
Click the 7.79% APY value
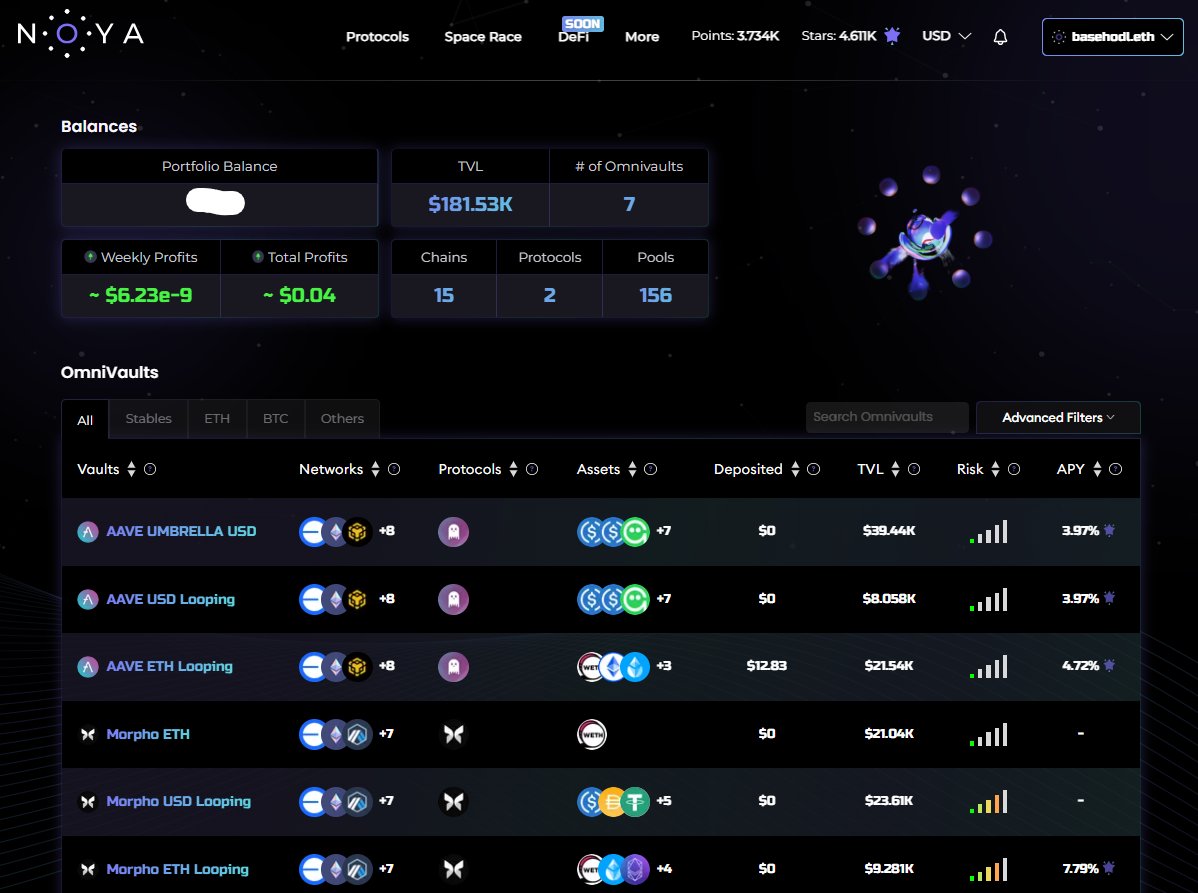1080,869
